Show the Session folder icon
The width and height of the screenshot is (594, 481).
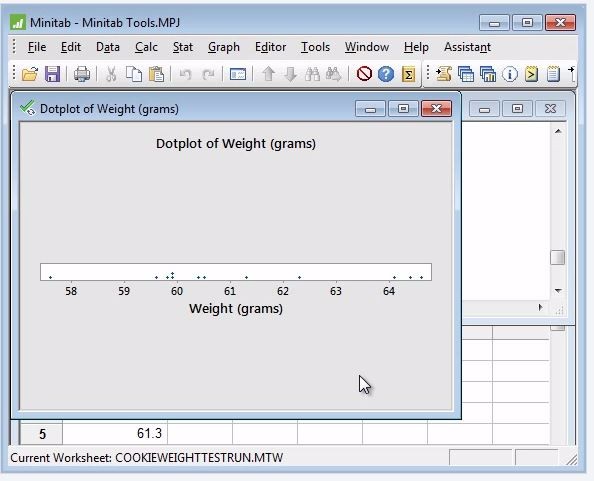tap(444, 74)
